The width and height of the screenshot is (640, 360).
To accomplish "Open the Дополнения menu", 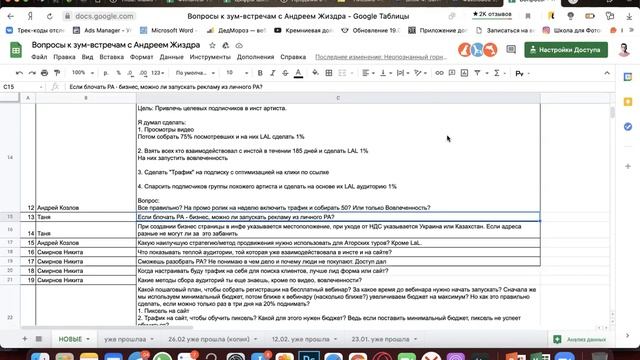I will 256,57.
